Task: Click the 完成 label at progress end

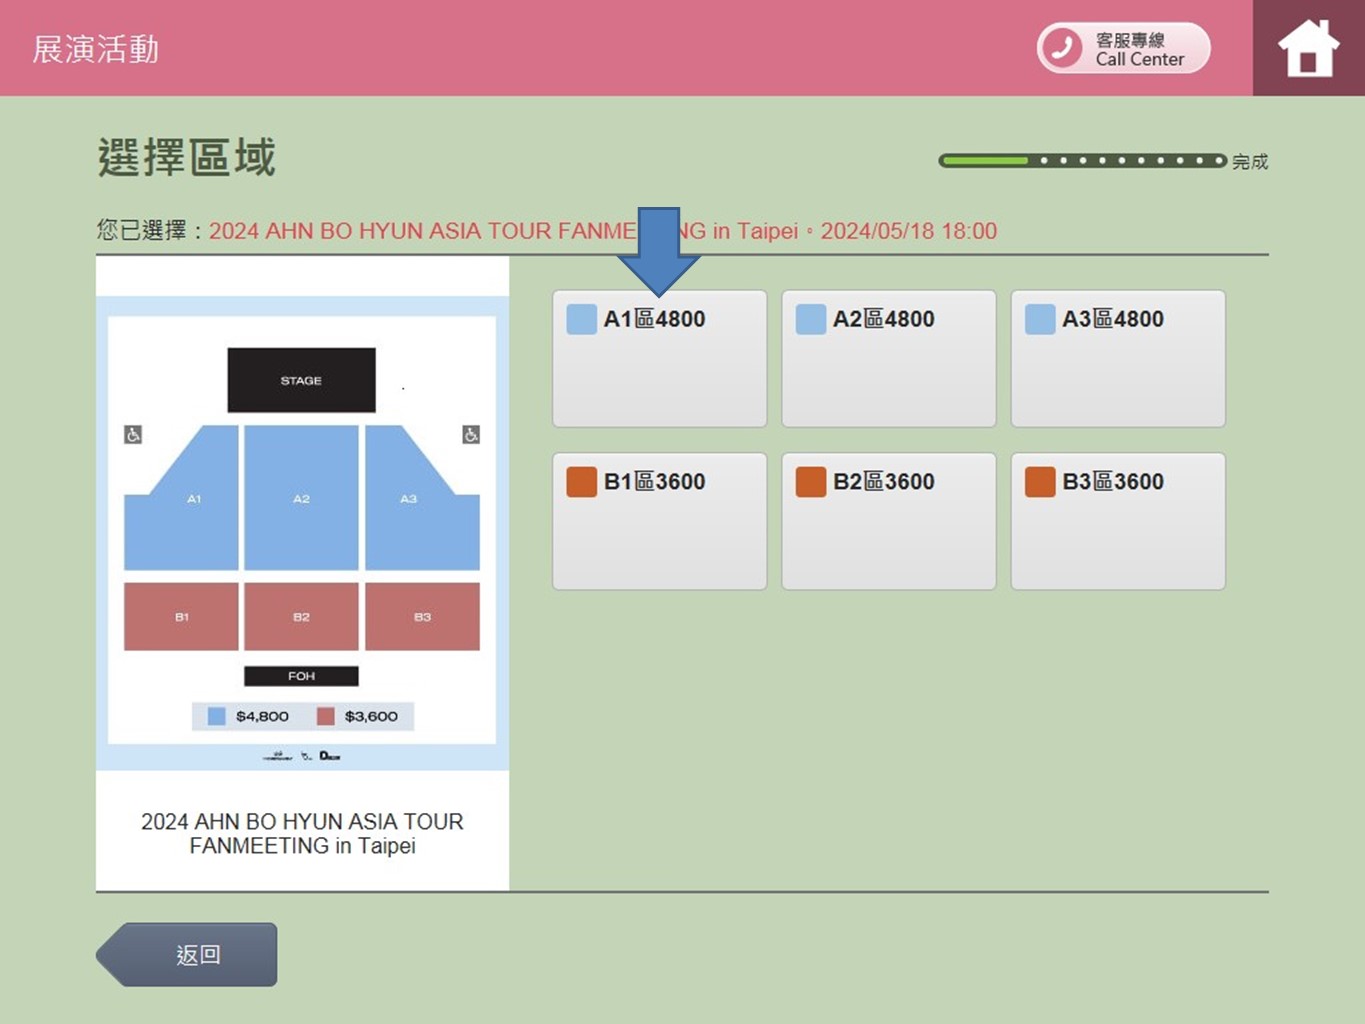Action: click(1250, 161)
